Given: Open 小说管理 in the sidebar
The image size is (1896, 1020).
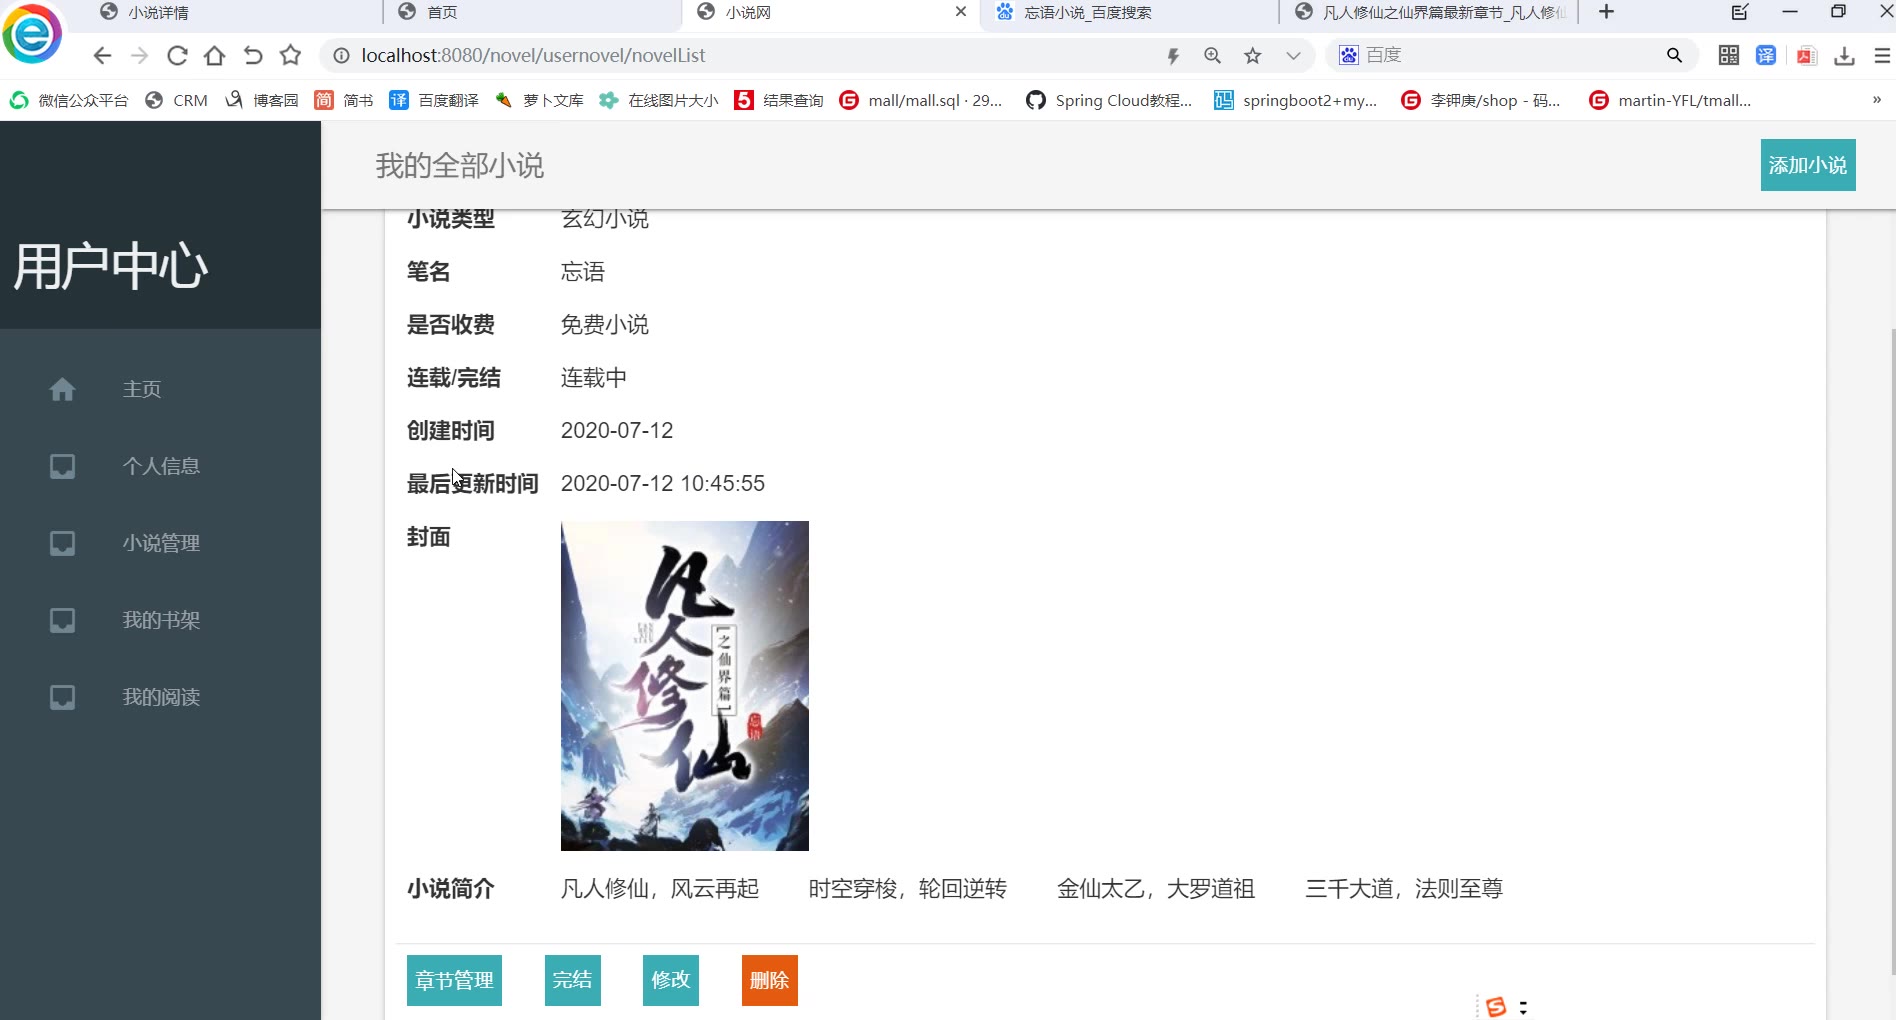Looking at the screenshot, I should click(161, 543).
